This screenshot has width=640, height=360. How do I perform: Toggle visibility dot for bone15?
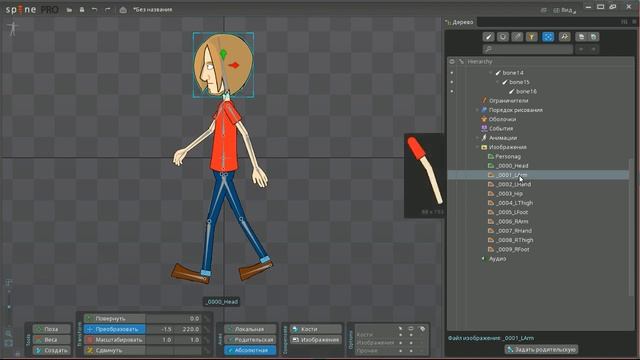(x=452, y=82)
